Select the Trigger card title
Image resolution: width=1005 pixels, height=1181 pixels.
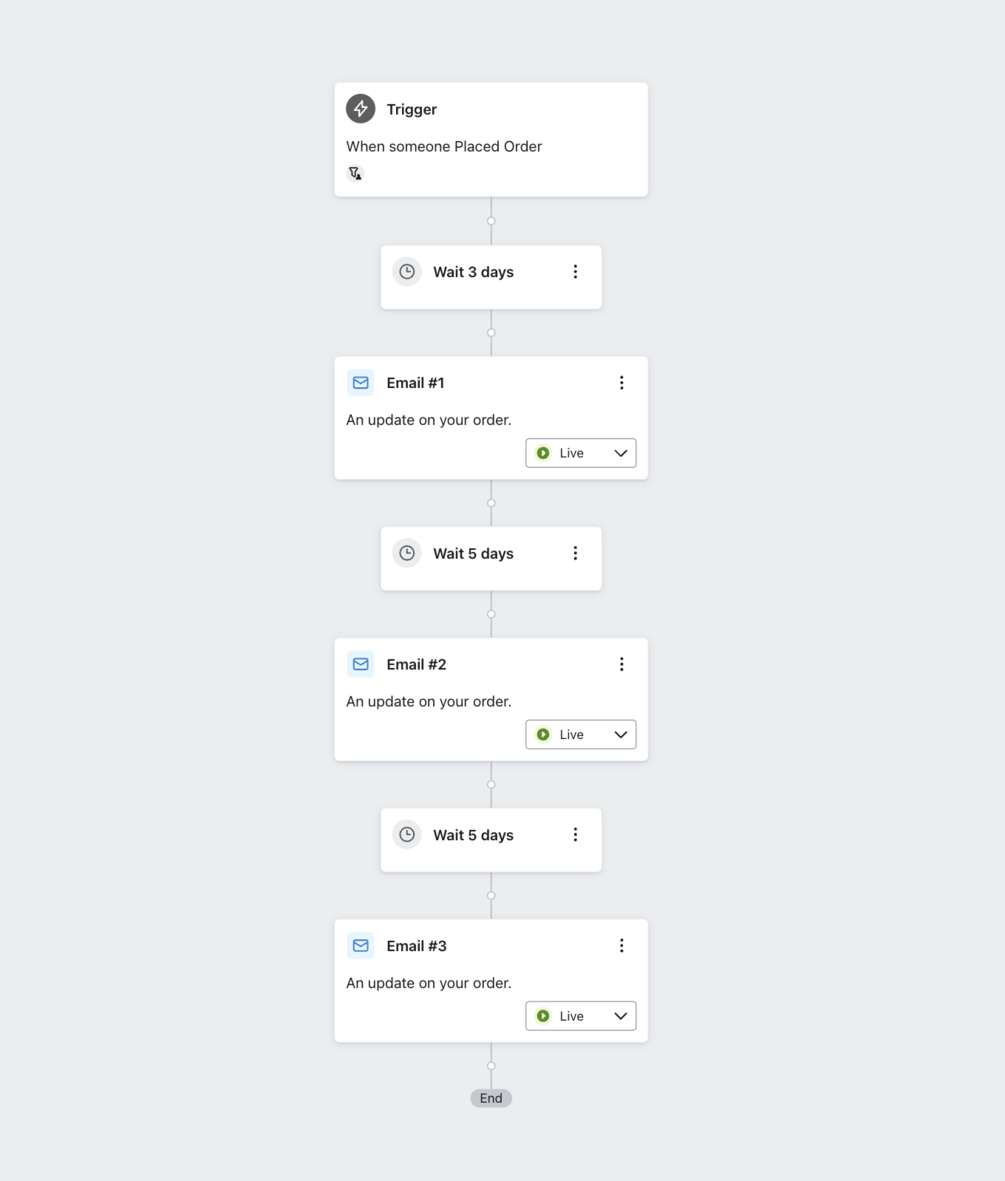pos(412,110)
